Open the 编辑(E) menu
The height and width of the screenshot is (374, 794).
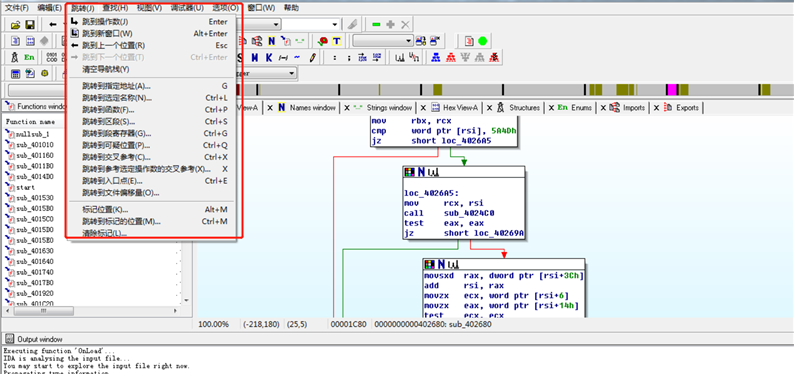point(50,8)
